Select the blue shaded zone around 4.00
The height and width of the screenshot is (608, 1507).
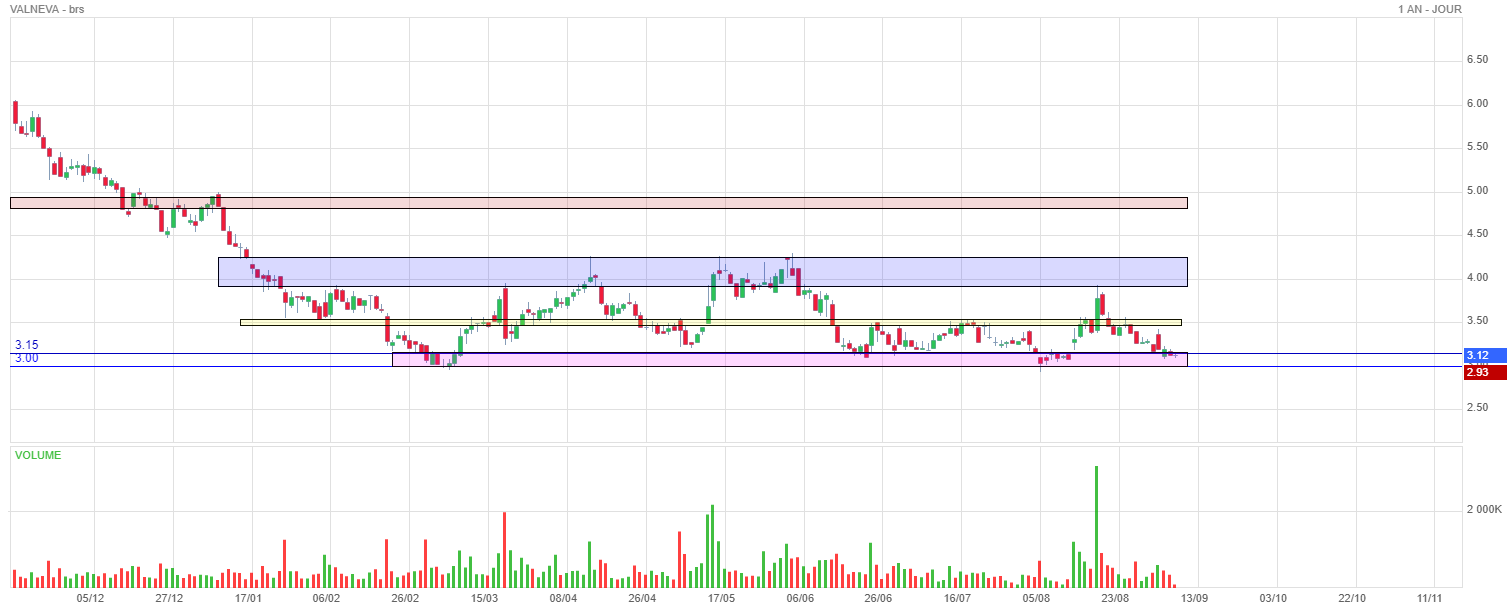(x=703, y=272)
